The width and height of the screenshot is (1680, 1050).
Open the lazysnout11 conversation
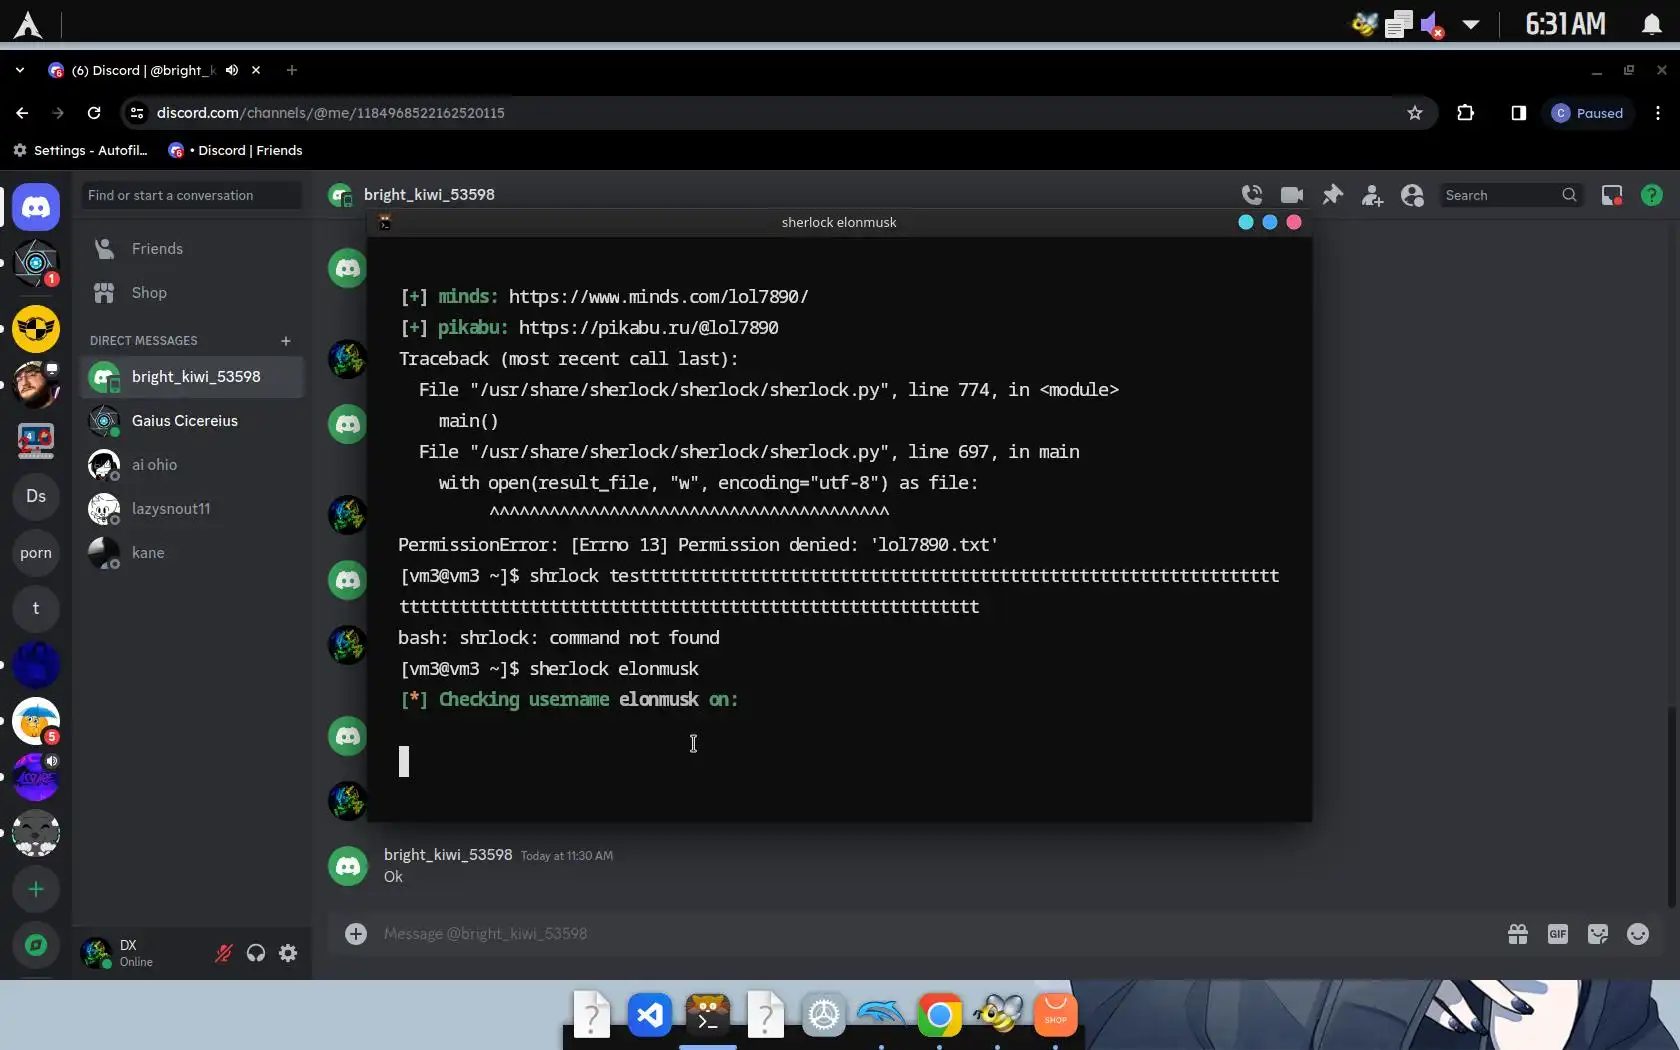[x=192, y=509]
